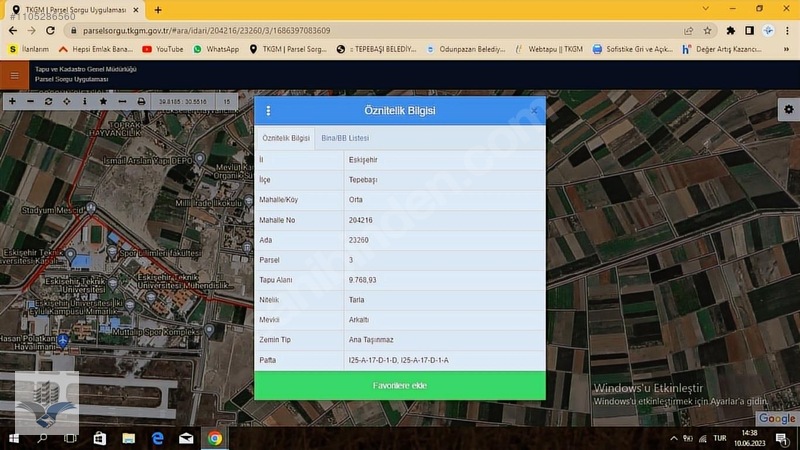Viewport: 800px width, 450px height.
Task: Expand the hidden bookmarks chevron
Action: tap(786, 49)
